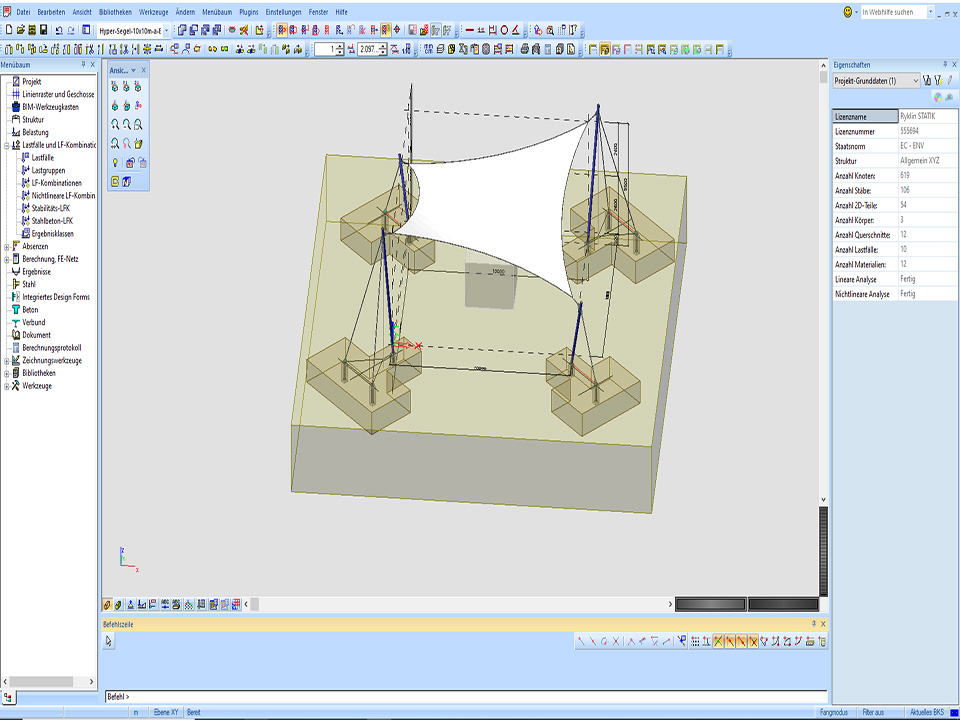The image size is (960, 720).
Task: Toggle Filter aus in status bar
Action: [x=873, y=712]
